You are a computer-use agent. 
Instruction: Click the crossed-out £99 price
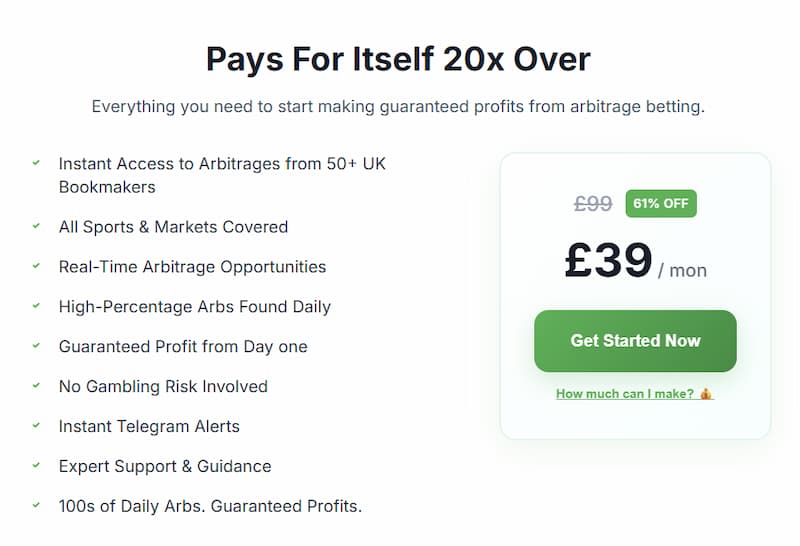point(593,204)
